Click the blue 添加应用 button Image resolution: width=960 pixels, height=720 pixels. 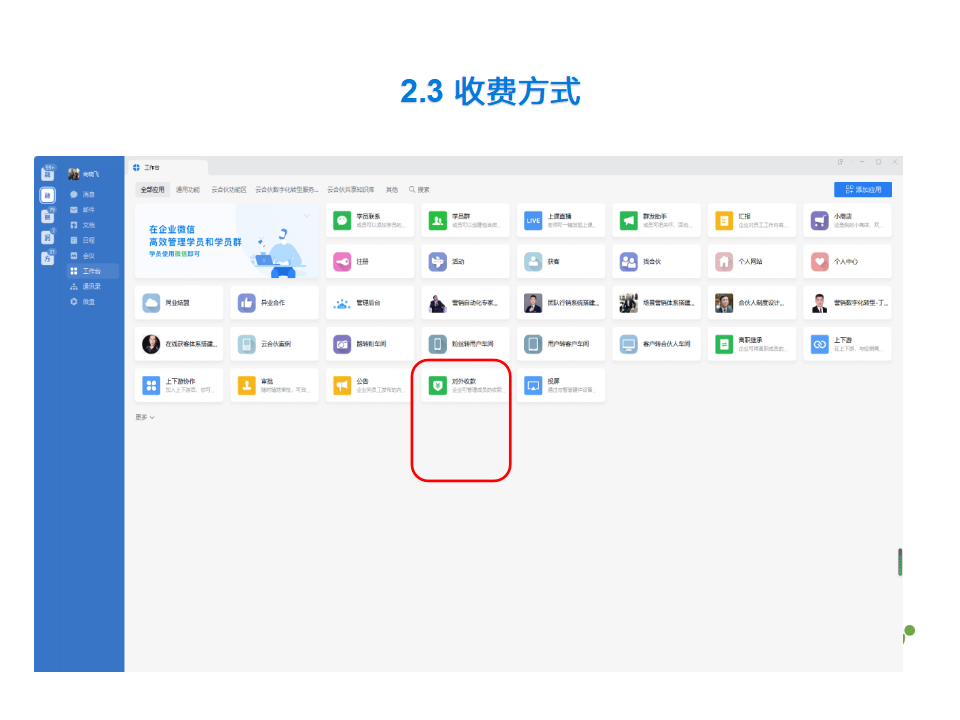pos(863,190)
